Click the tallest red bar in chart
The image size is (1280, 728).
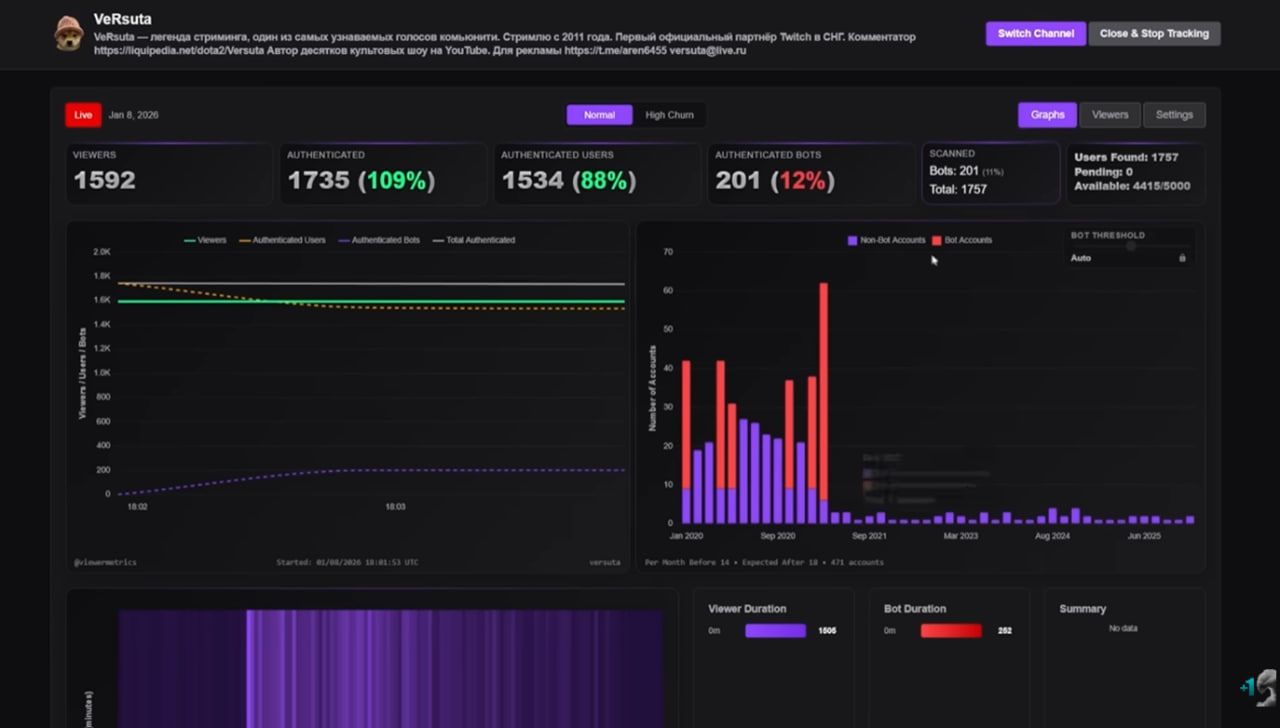823,390
